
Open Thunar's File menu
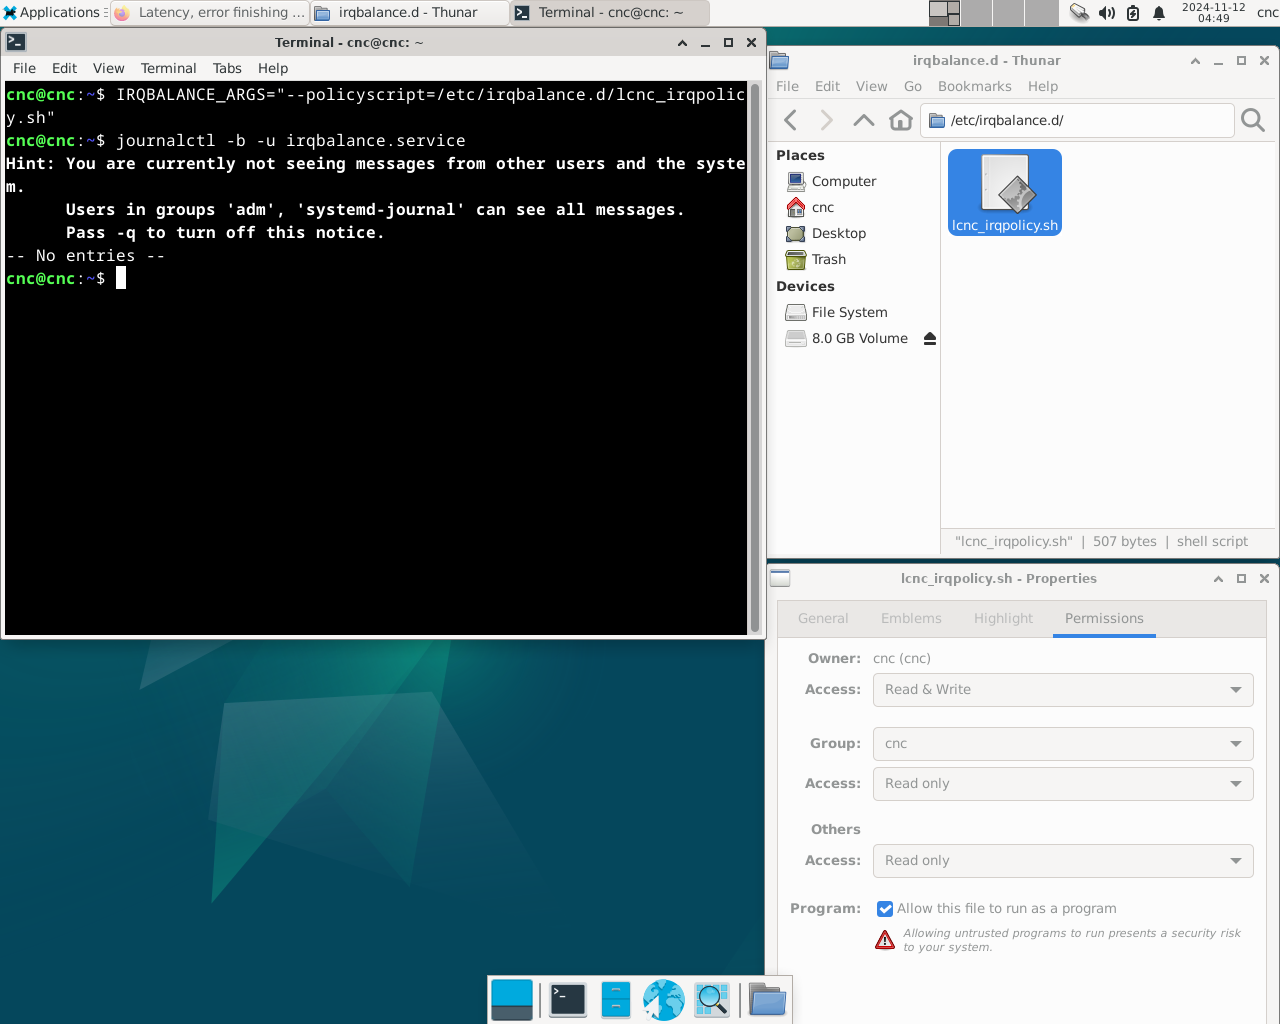point(787,86)
